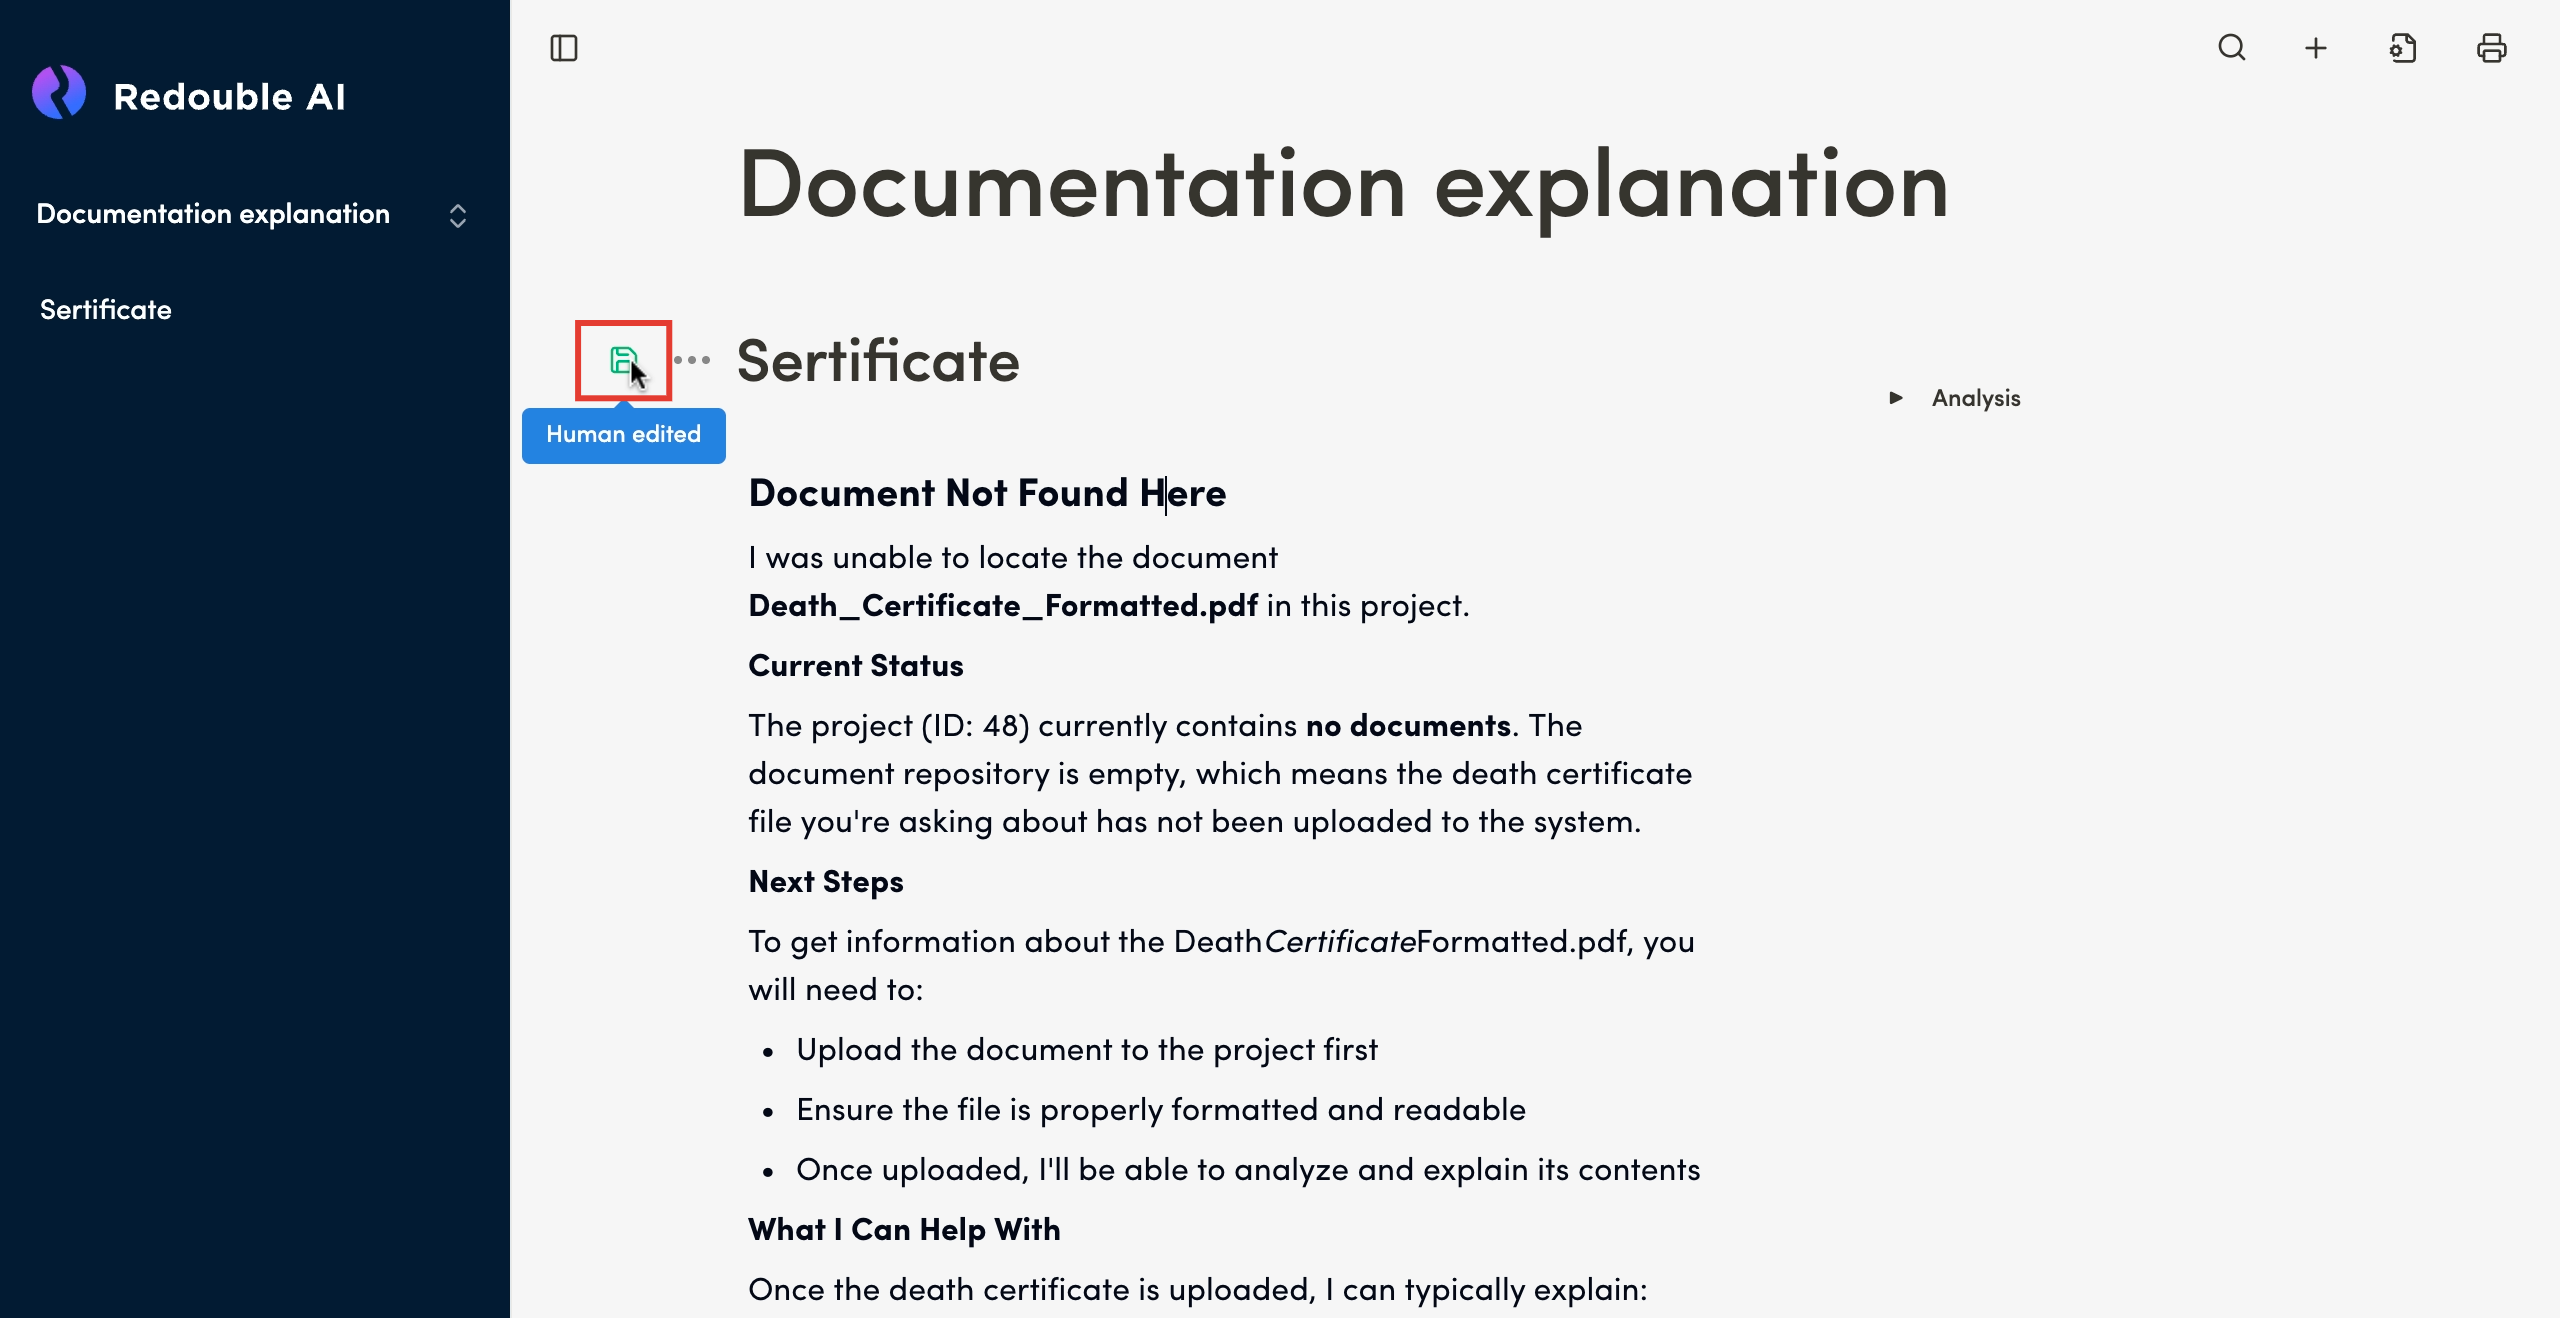Click the green Human edited icon

pos(622,360)
